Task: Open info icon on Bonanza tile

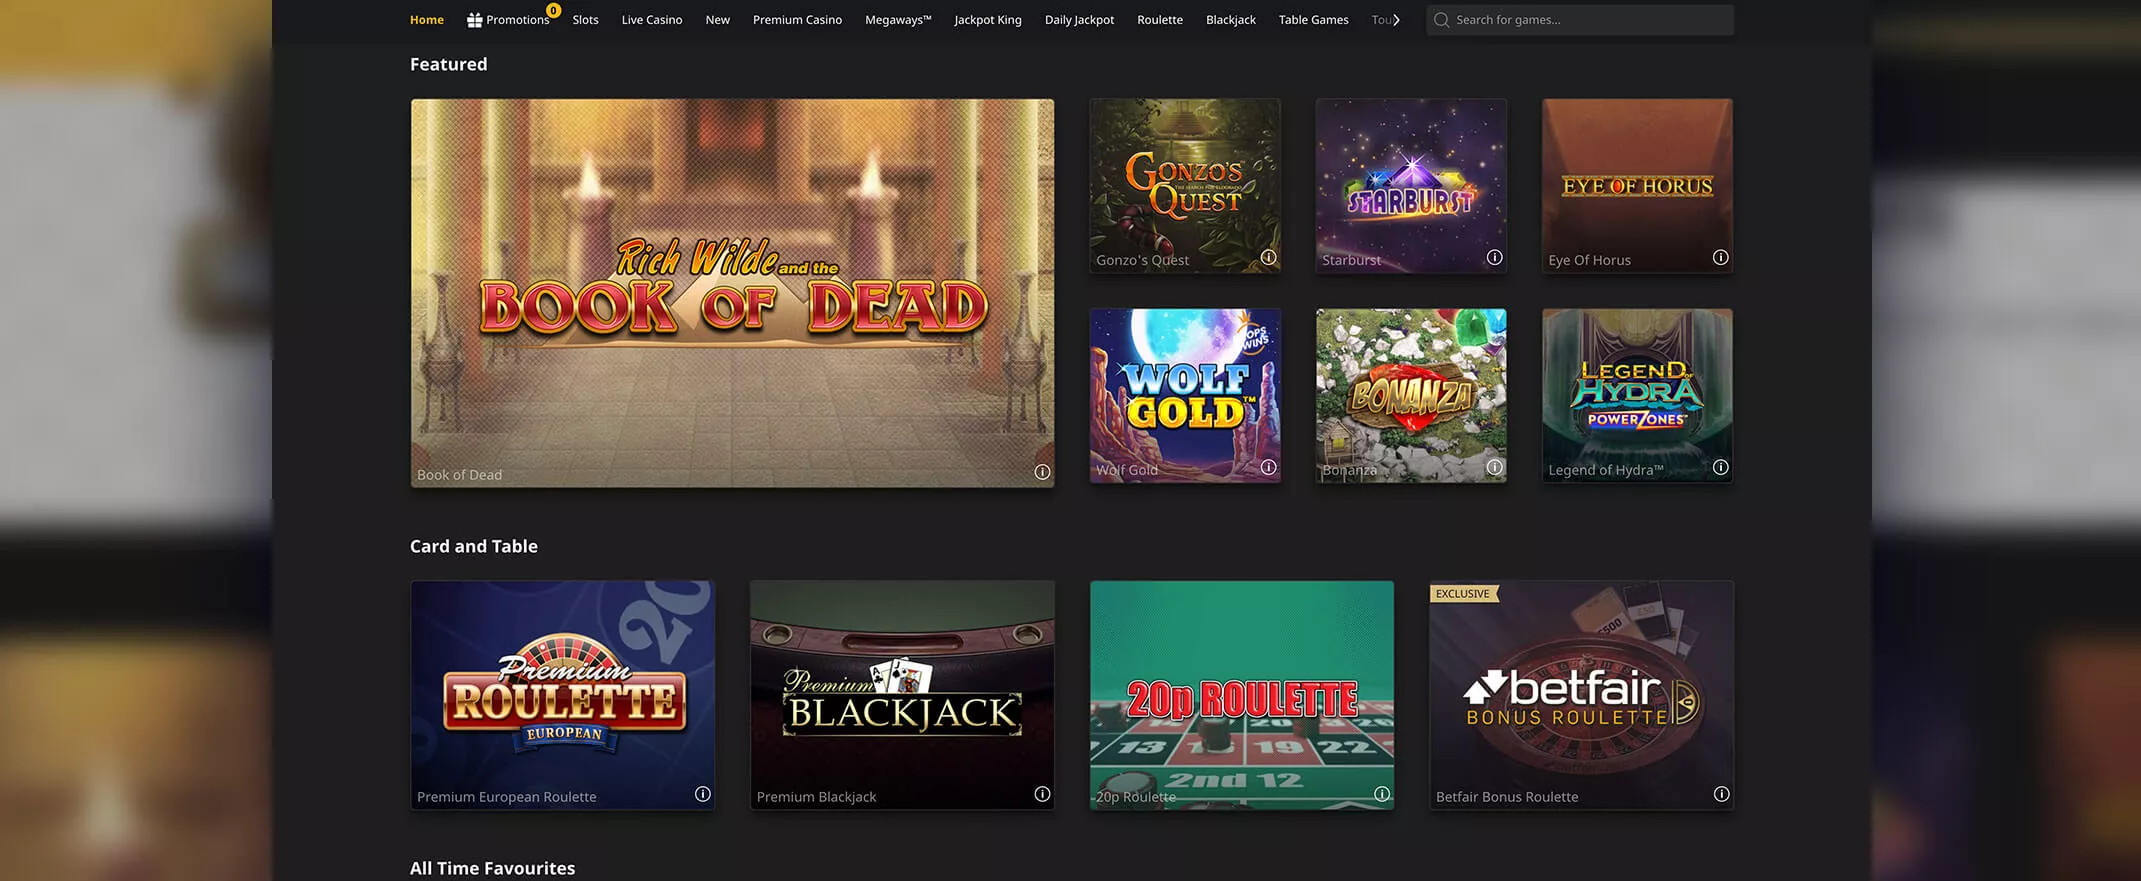Action: 1494,467
